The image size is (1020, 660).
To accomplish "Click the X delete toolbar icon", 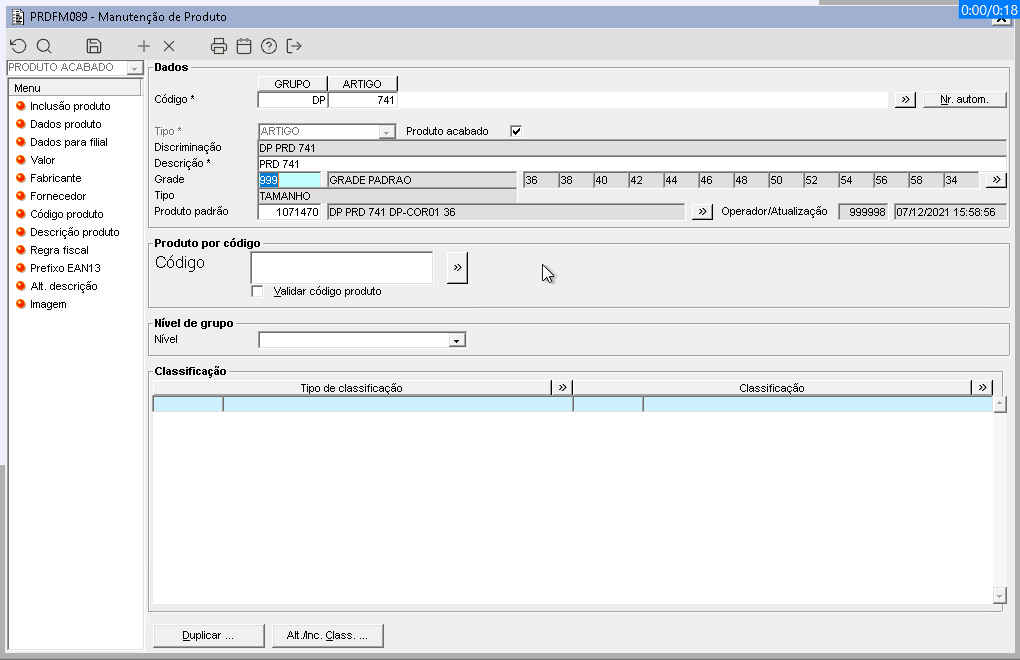I will click(x=169, y=46).
